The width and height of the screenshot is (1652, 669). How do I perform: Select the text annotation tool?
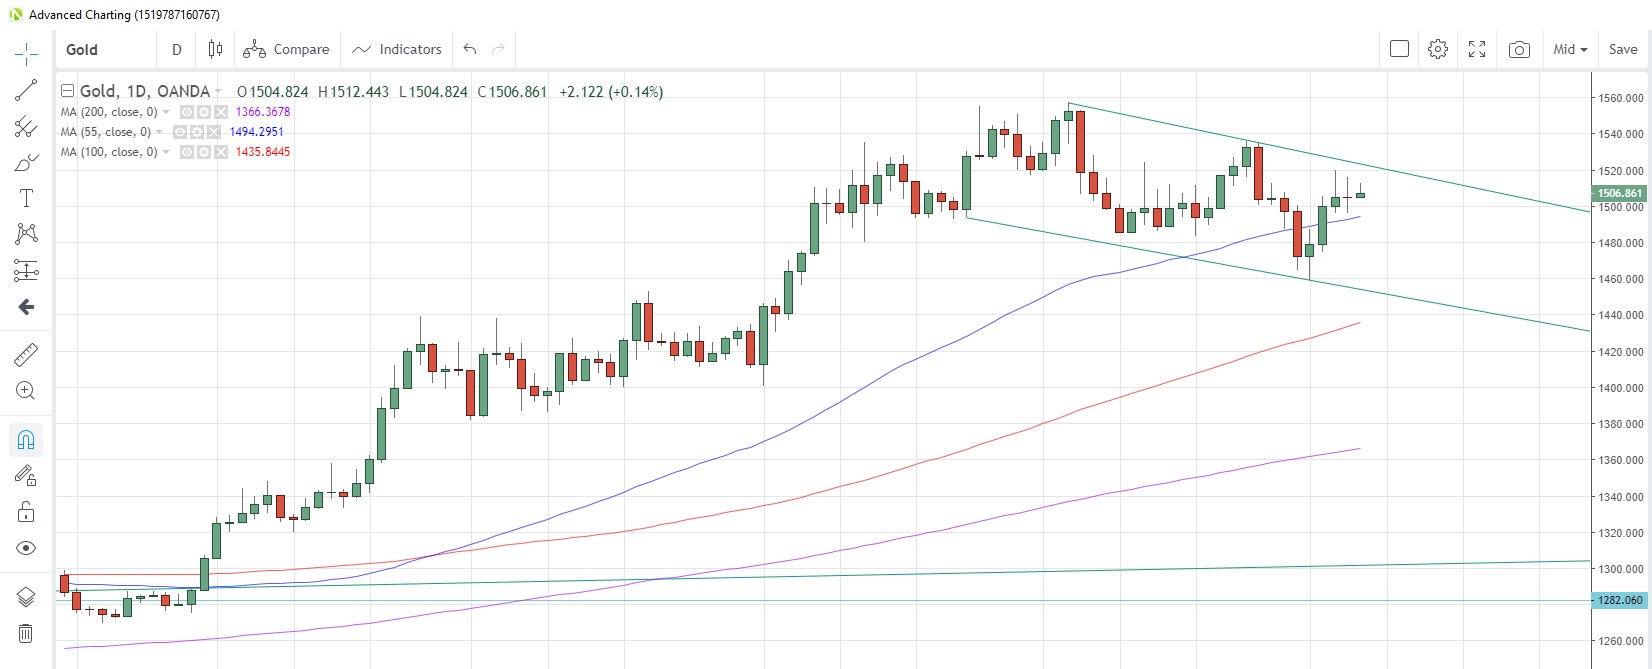(26, 198)
